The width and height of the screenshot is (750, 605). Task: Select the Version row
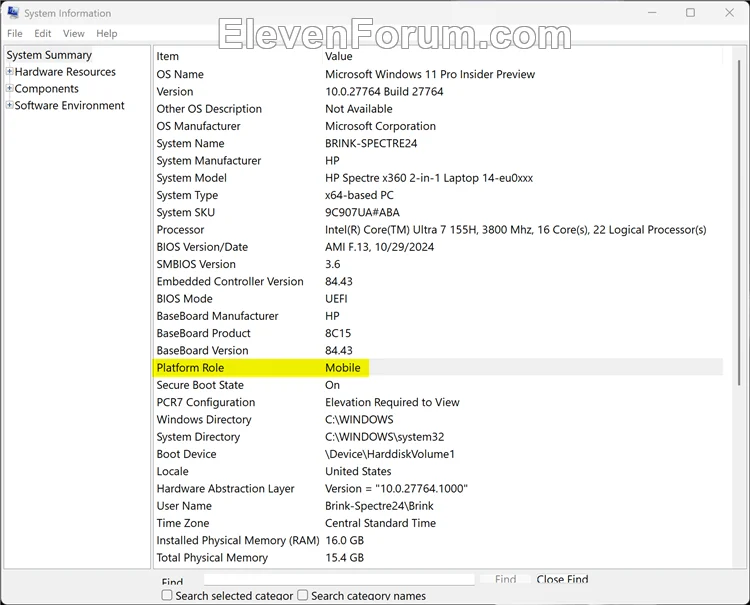(438, 91)
